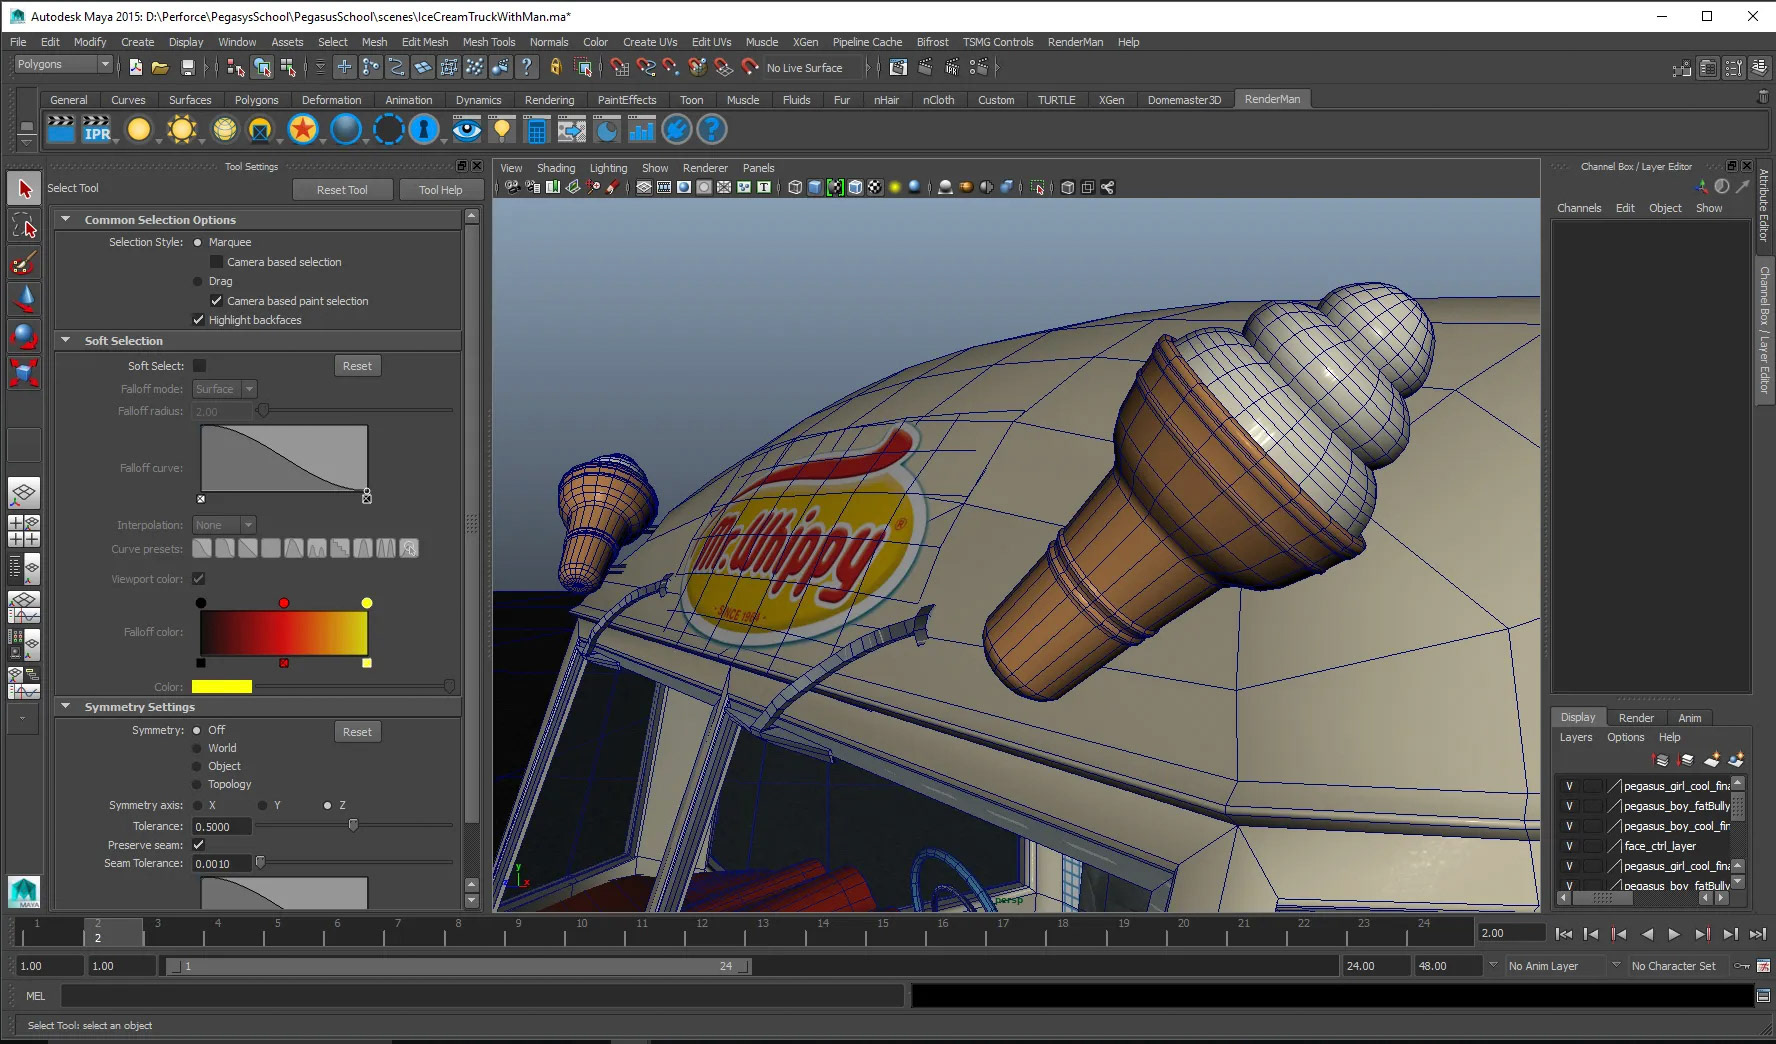Uncheck Highlight backfaces option
The width and height of the screenshot is (1776, 1044).
tap(199, 320)
